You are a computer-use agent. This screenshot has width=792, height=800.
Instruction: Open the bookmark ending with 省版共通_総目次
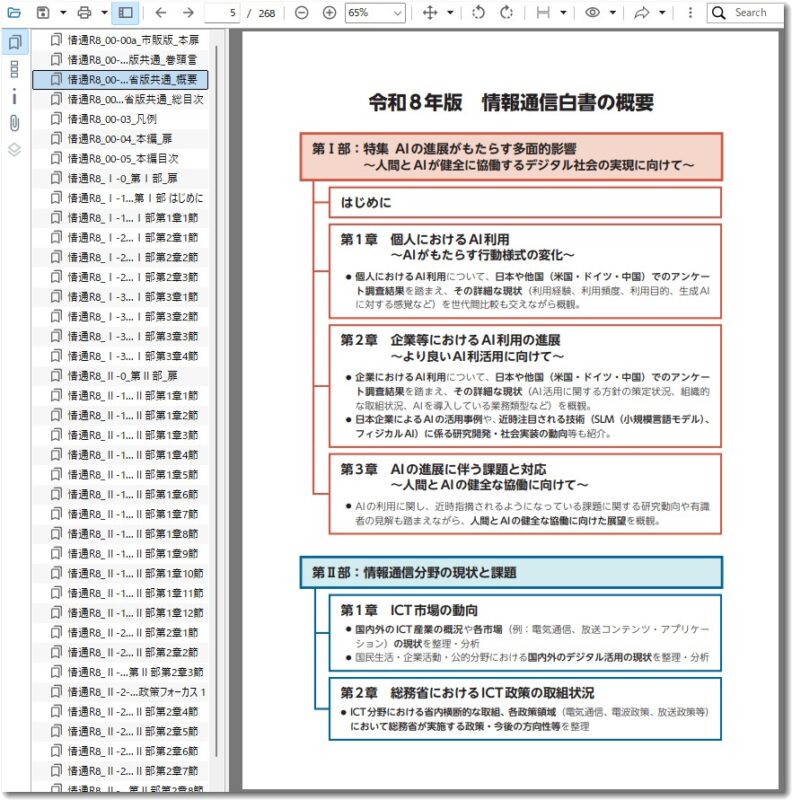121,99
